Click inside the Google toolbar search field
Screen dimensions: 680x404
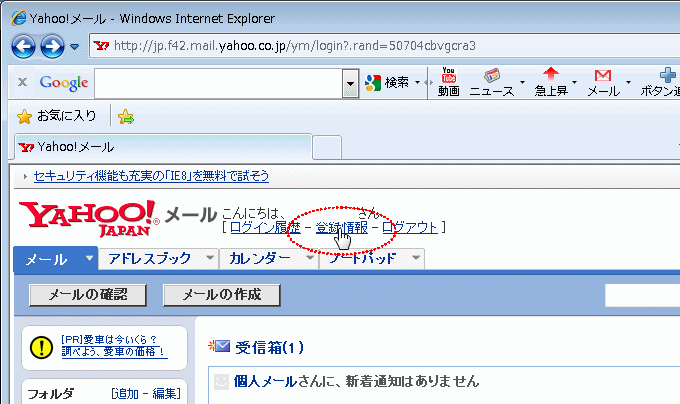coord(218,83)
